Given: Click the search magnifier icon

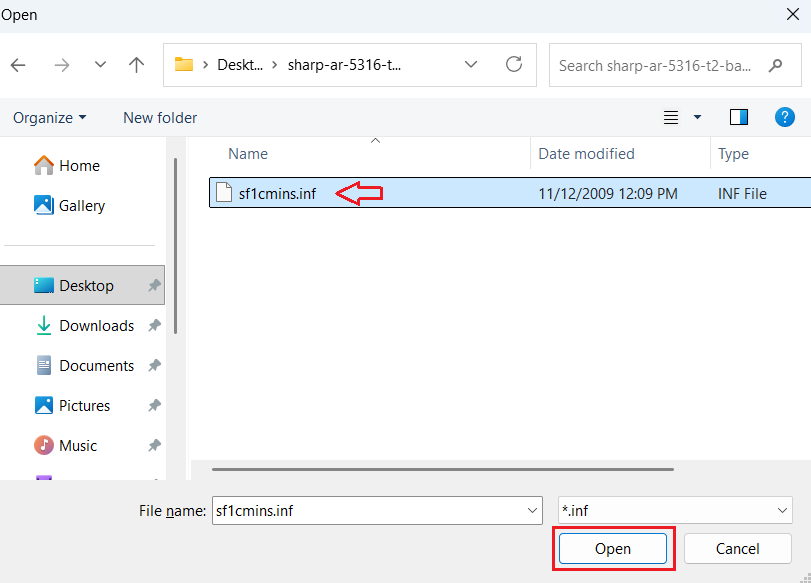Looking at the screenshot, I should 776,66.
